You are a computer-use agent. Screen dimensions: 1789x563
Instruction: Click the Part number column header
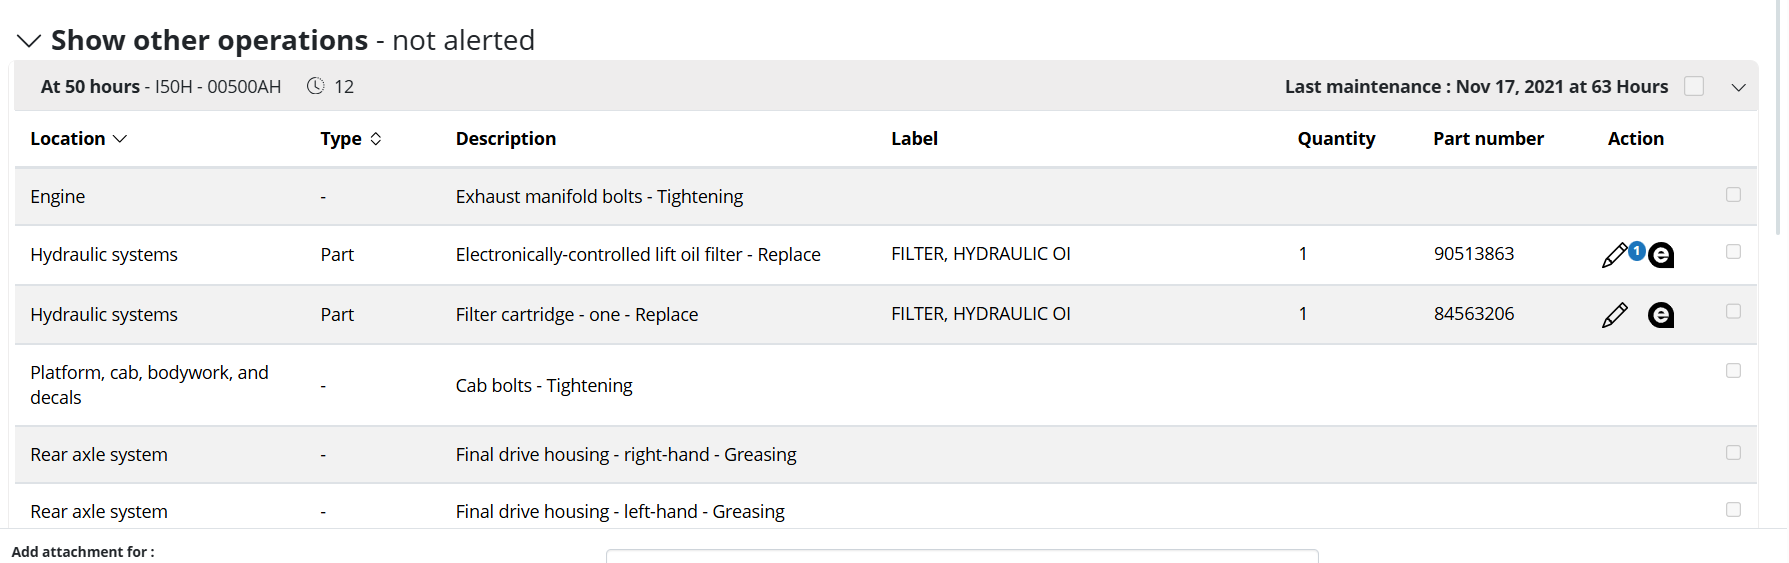[x=1487, y=139]
